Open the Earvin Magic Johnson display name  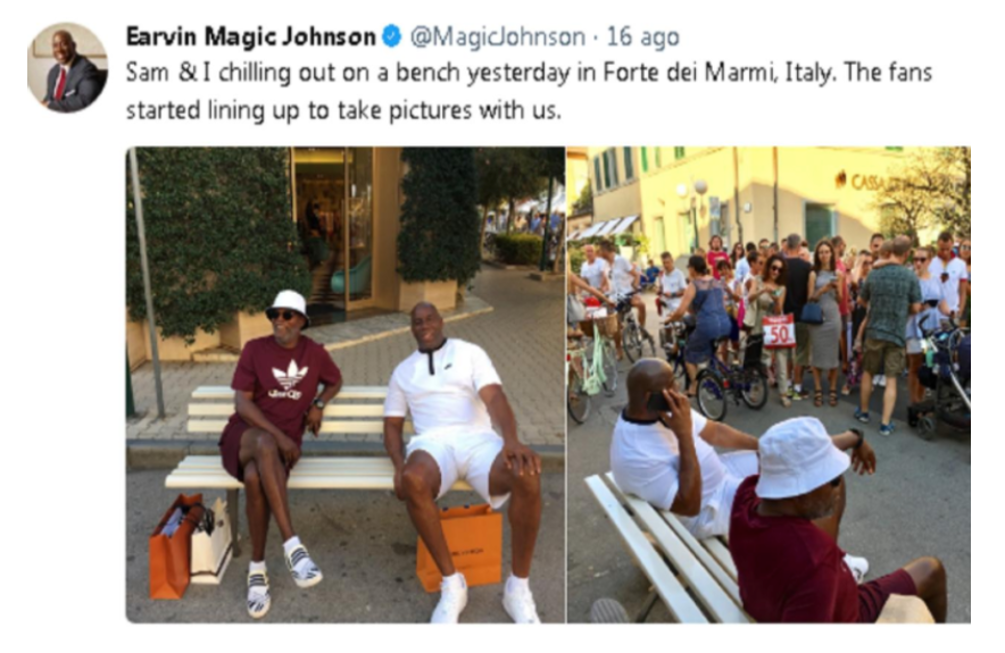[251, 37]
